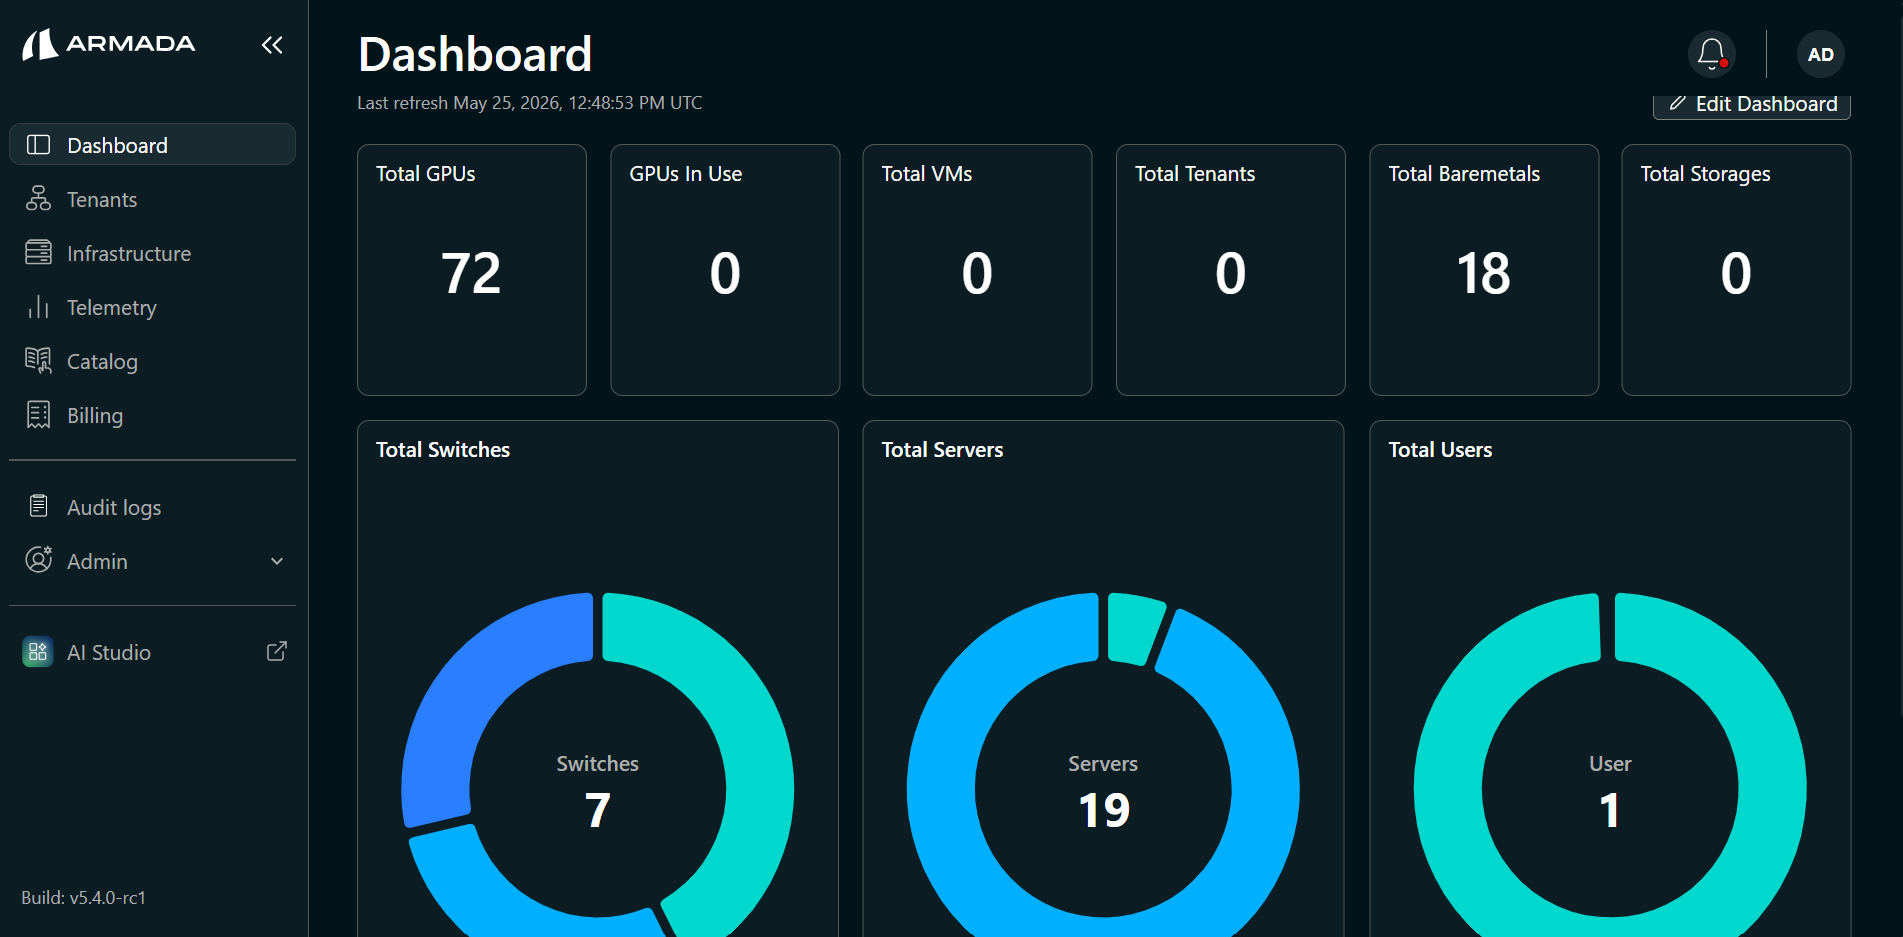1903x937 pixels.
Task: Expand the Admin menu chevron
Action: click(277, 561)
